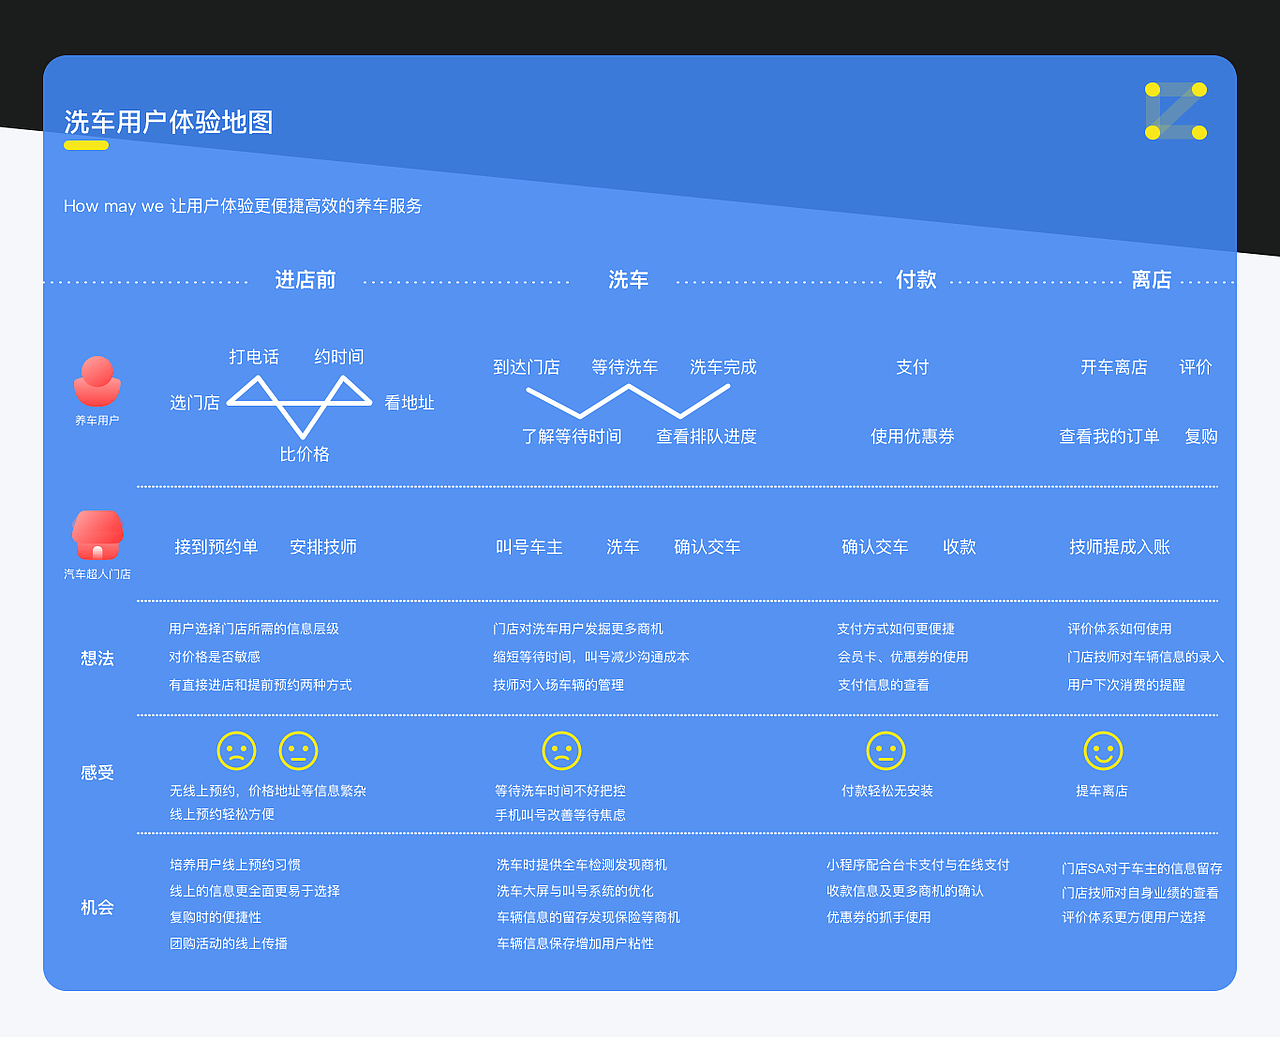Click the 技师提成入账 store step

1120,547
